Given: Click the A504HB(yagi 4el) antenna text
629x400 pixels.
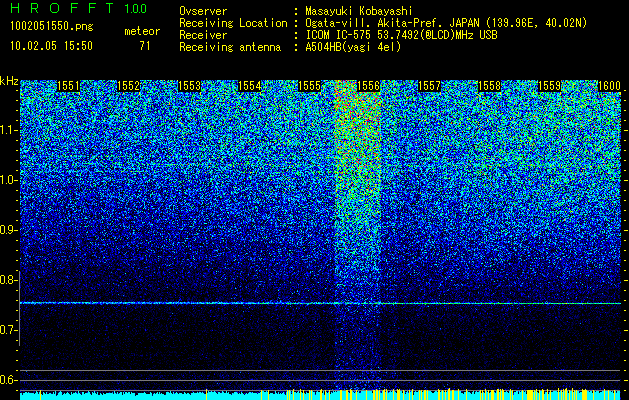Looking at the screenshot, I should pos(353,47).
